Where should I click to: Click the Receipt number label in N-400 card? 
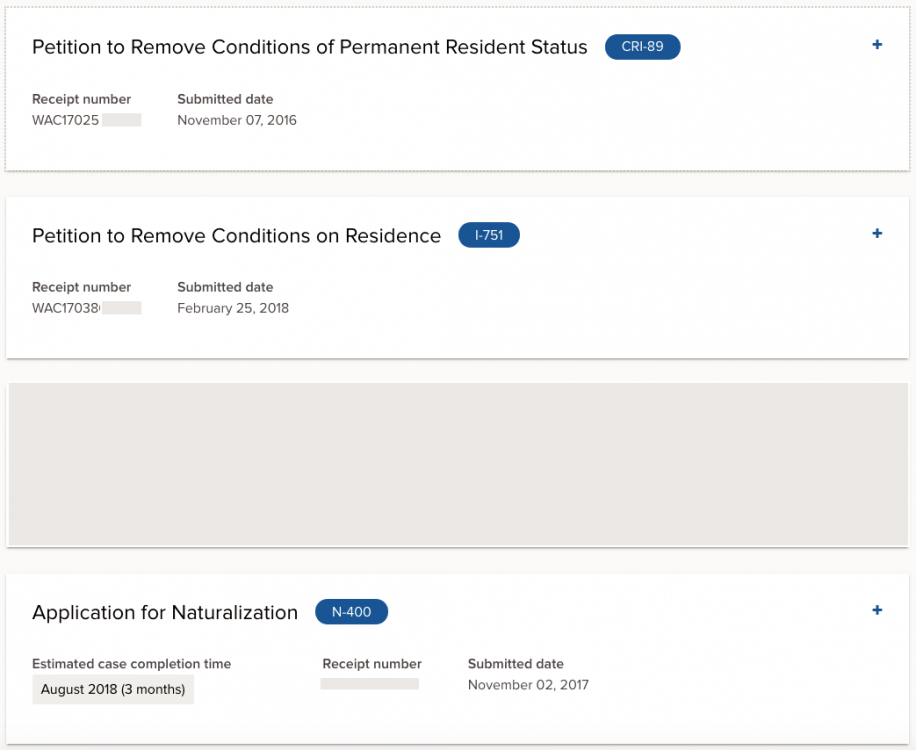(372, 664)
